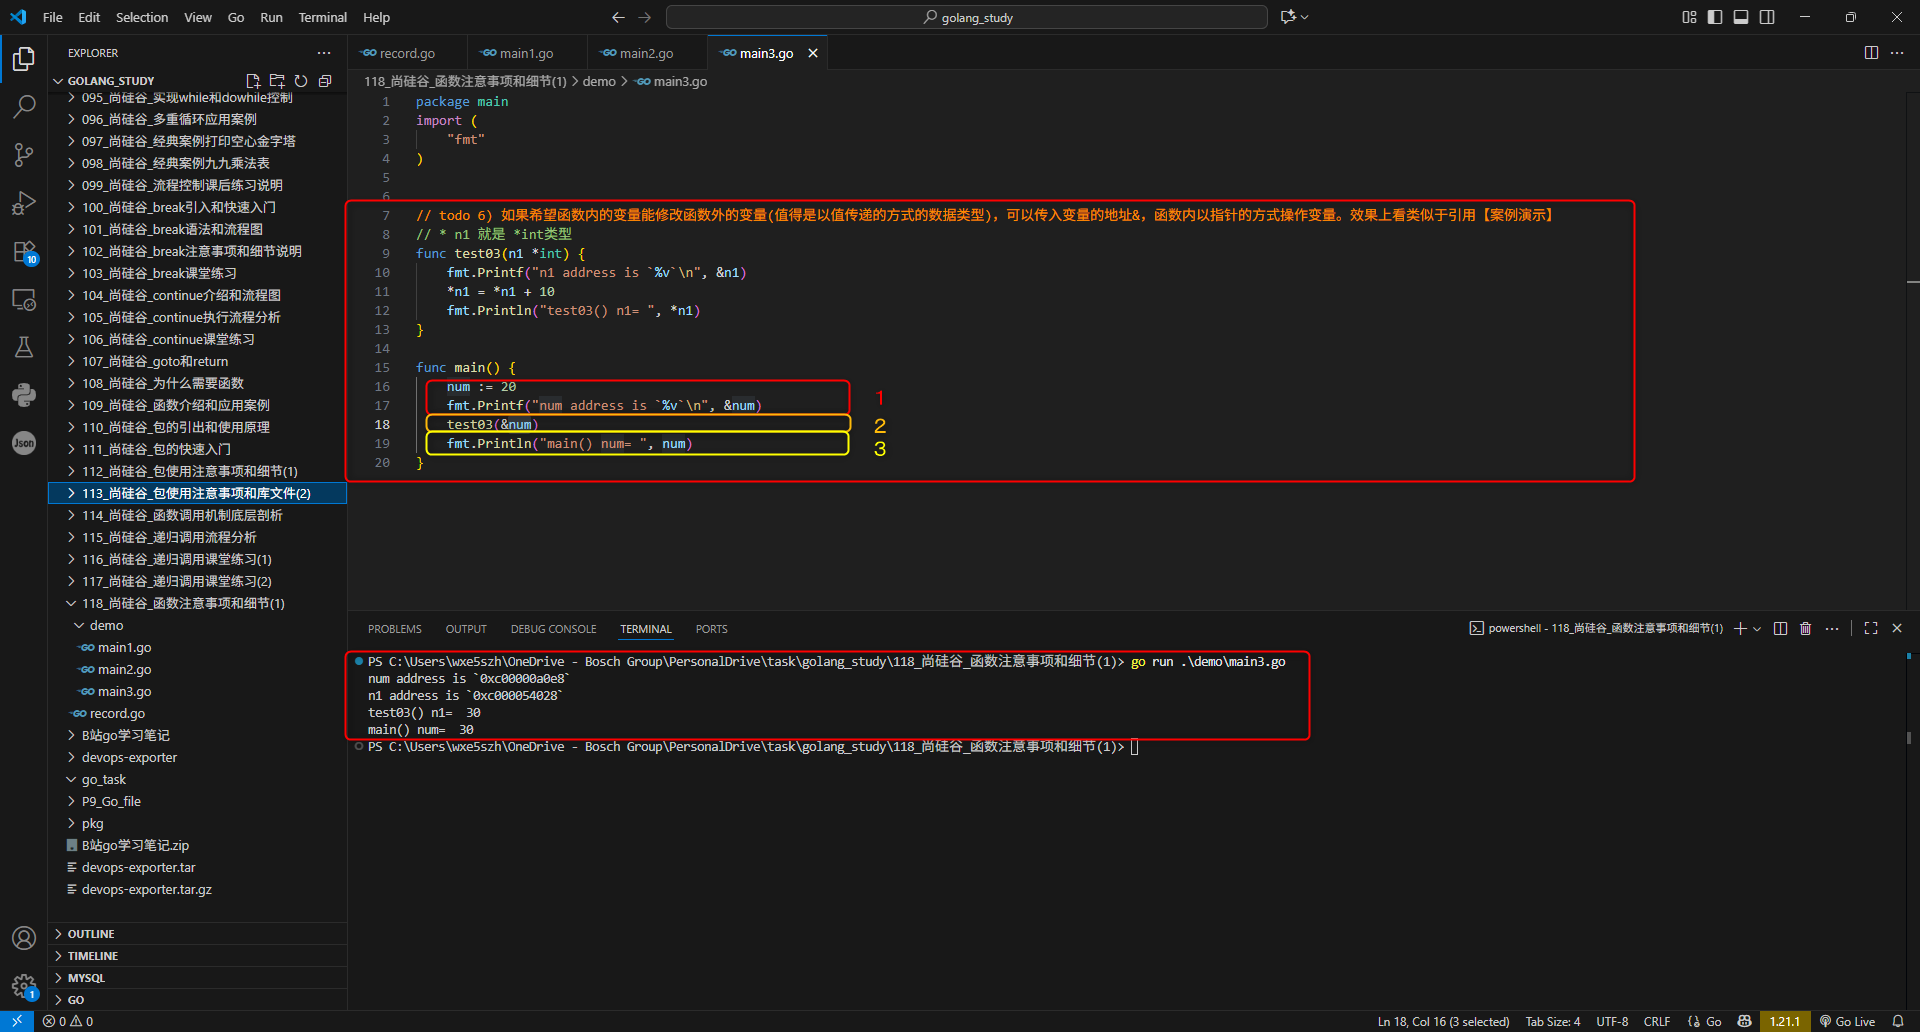Switch to the main2.go editor tab
This screenshot has width=1920, height=1032.
tap(647, 53)
